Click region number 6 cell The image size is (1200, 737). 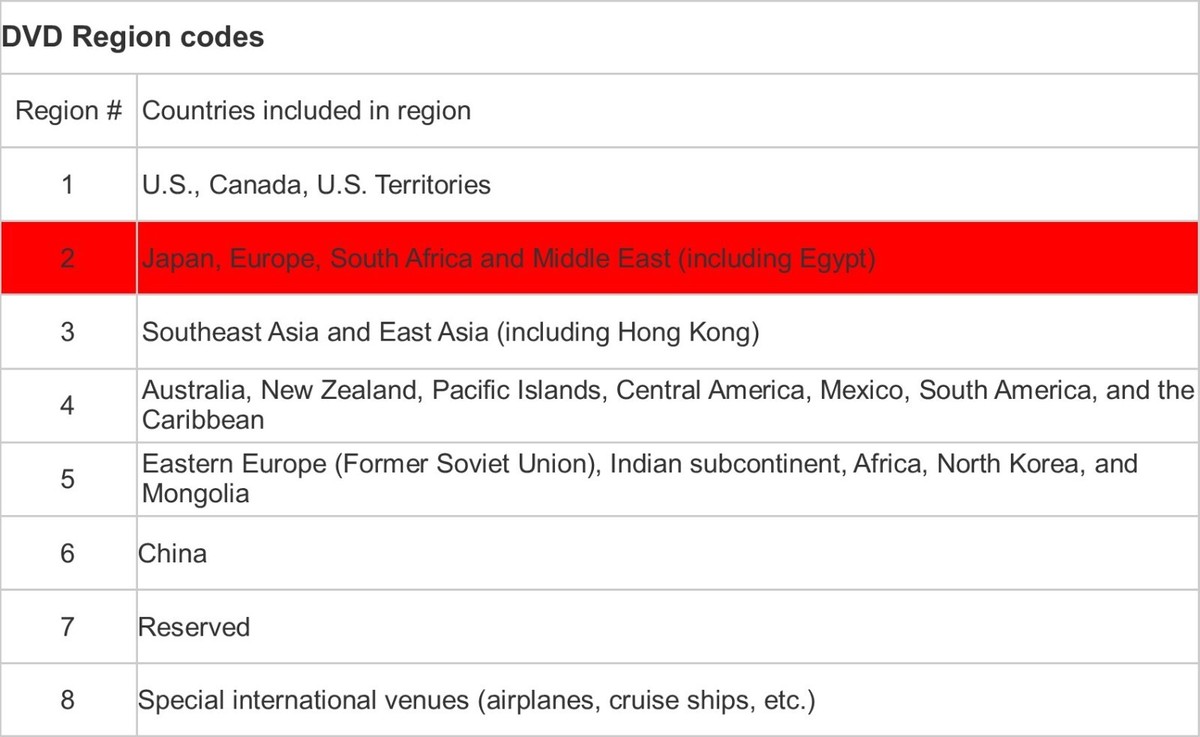(x=68, y=553)
